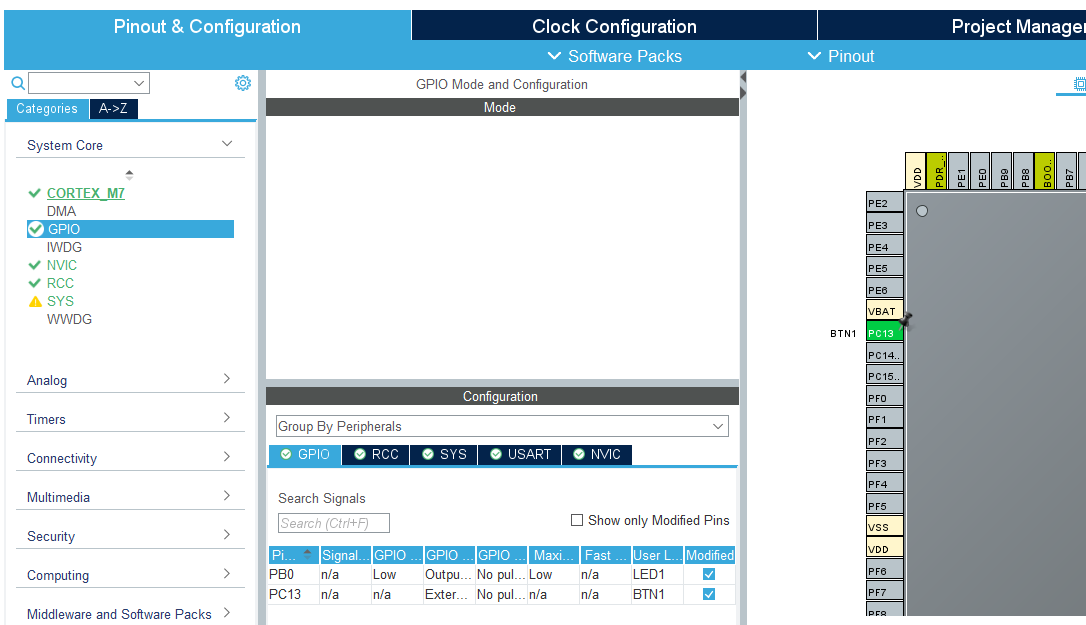Expand the Connectivity category

(130, 458)
